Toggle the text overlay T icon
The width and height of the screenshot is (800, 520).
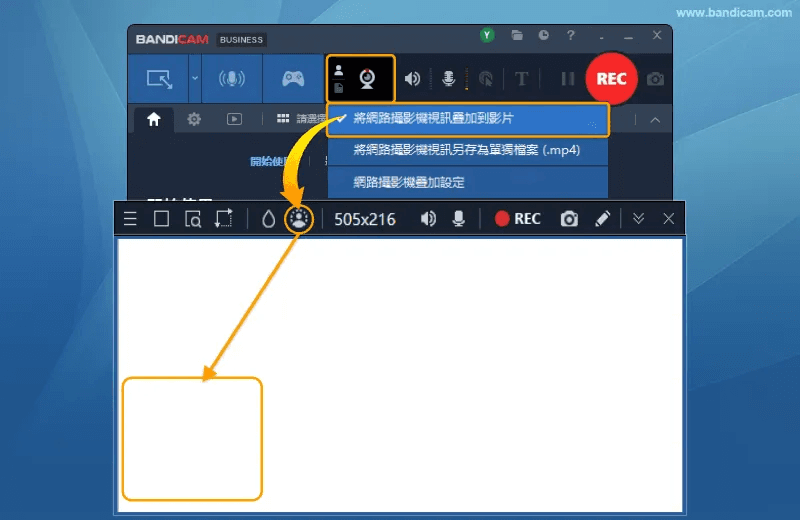point(521,79)
